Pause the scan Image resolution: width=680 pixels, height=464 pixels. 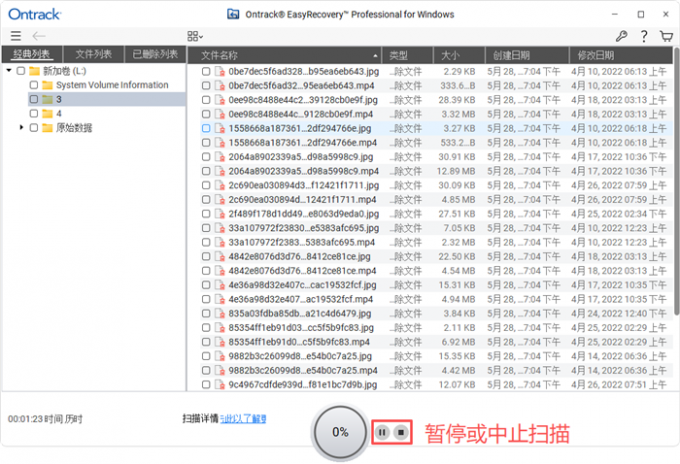[x=382, y=432]
